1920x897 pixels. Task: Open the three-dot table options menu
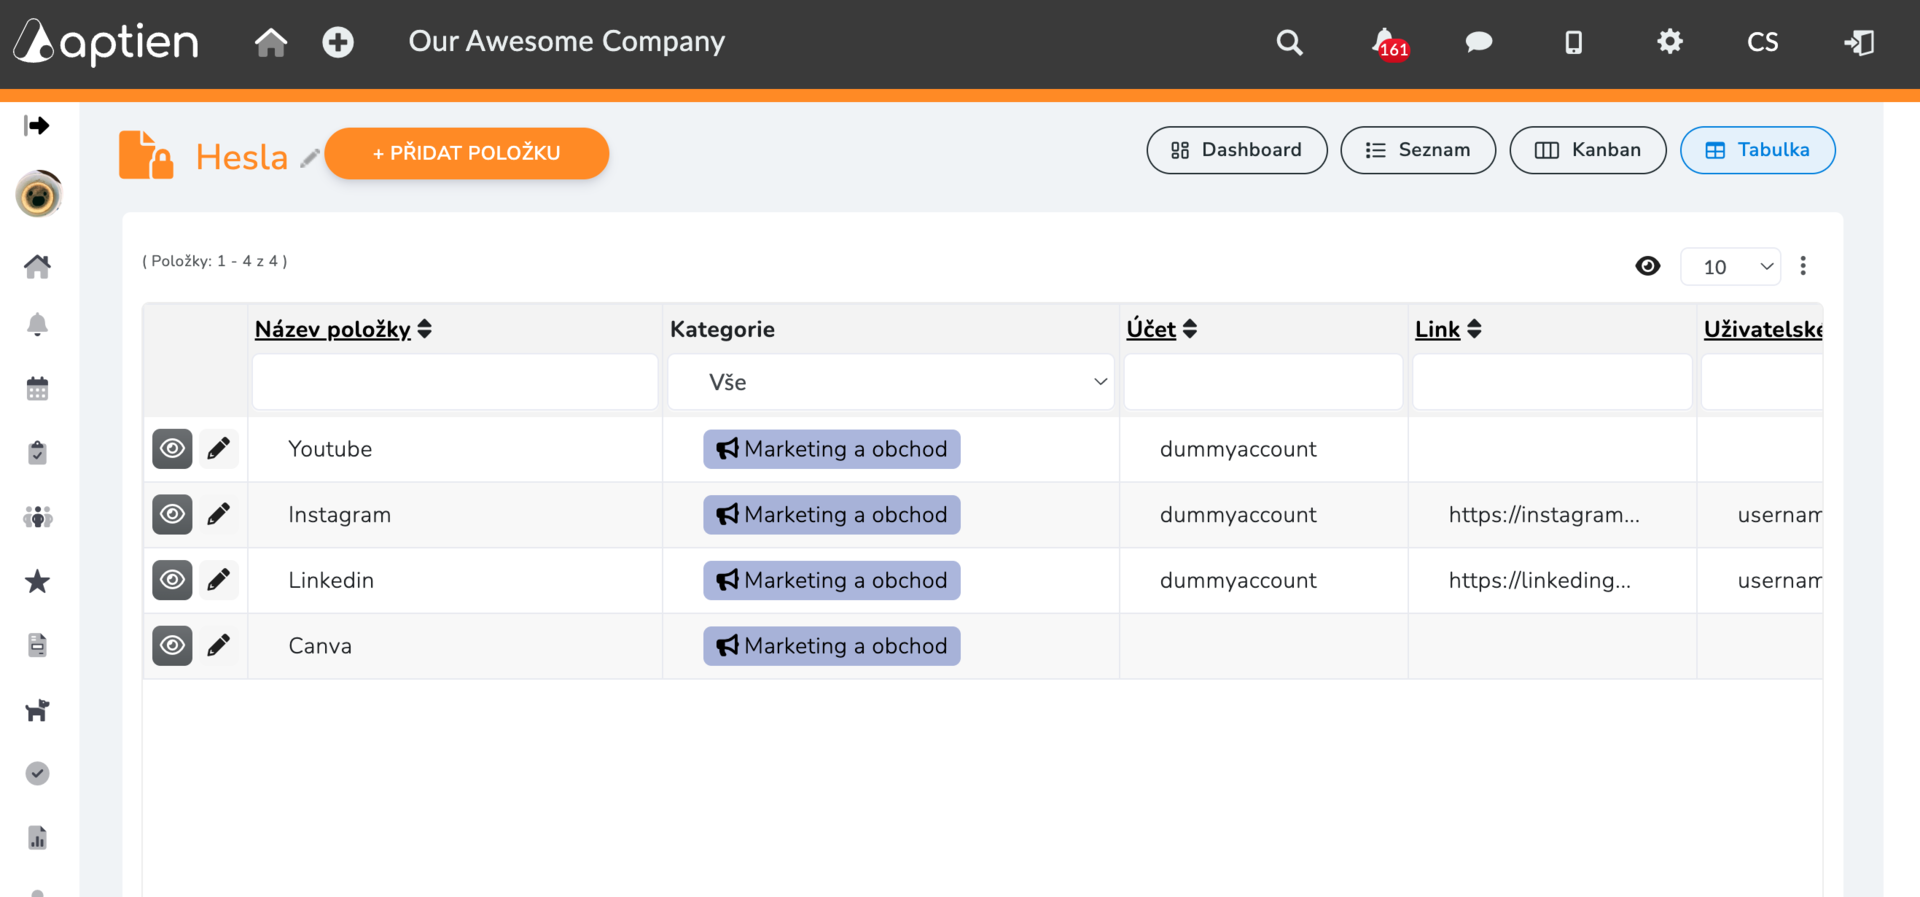pos(1803,266)
